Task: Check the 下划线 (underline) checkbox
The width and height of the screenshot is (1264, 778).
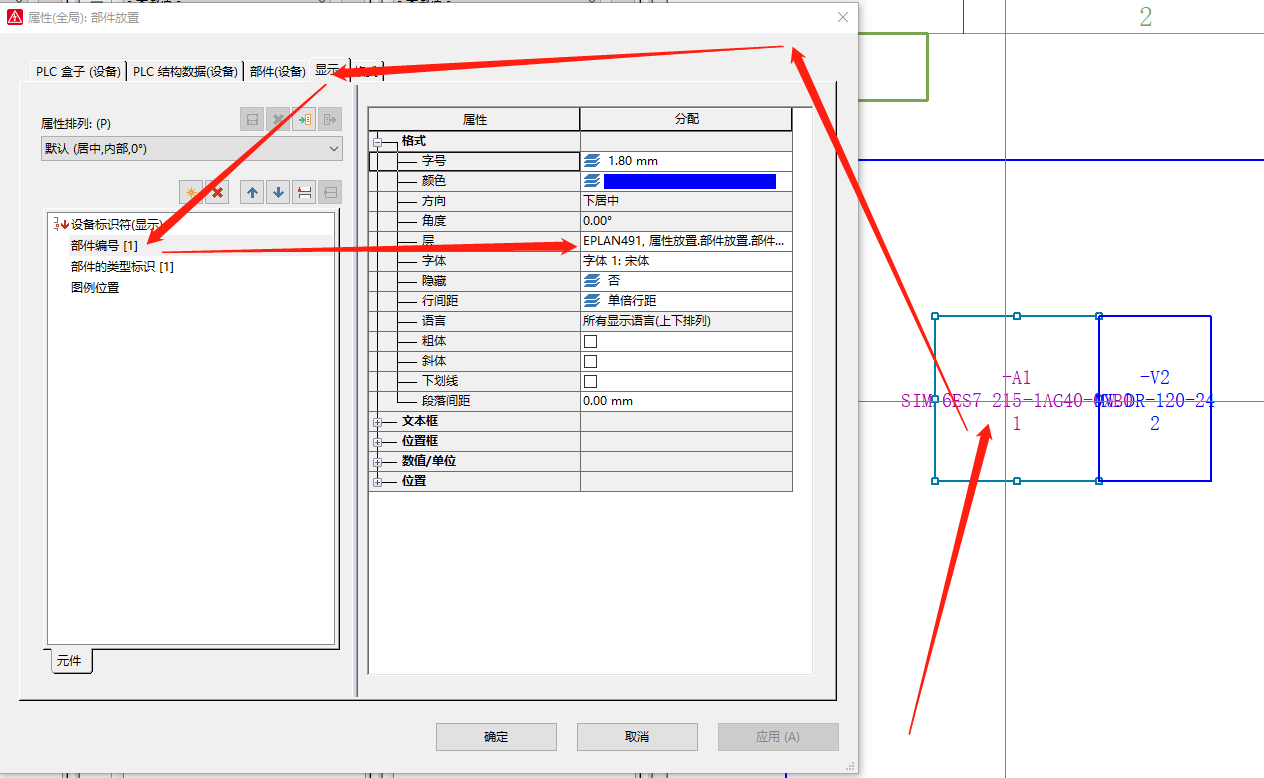Action: [590, 381]
